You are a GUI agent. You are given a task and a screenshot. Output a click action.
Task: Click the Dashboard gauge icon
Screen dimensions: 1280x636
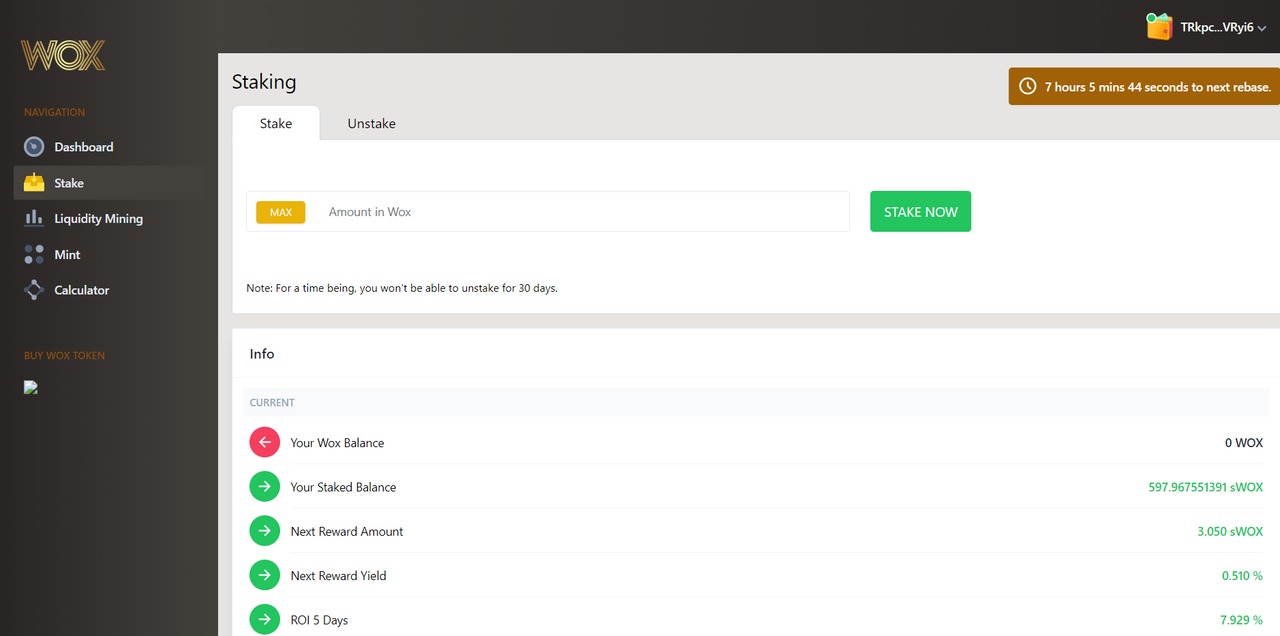(34, 147)
